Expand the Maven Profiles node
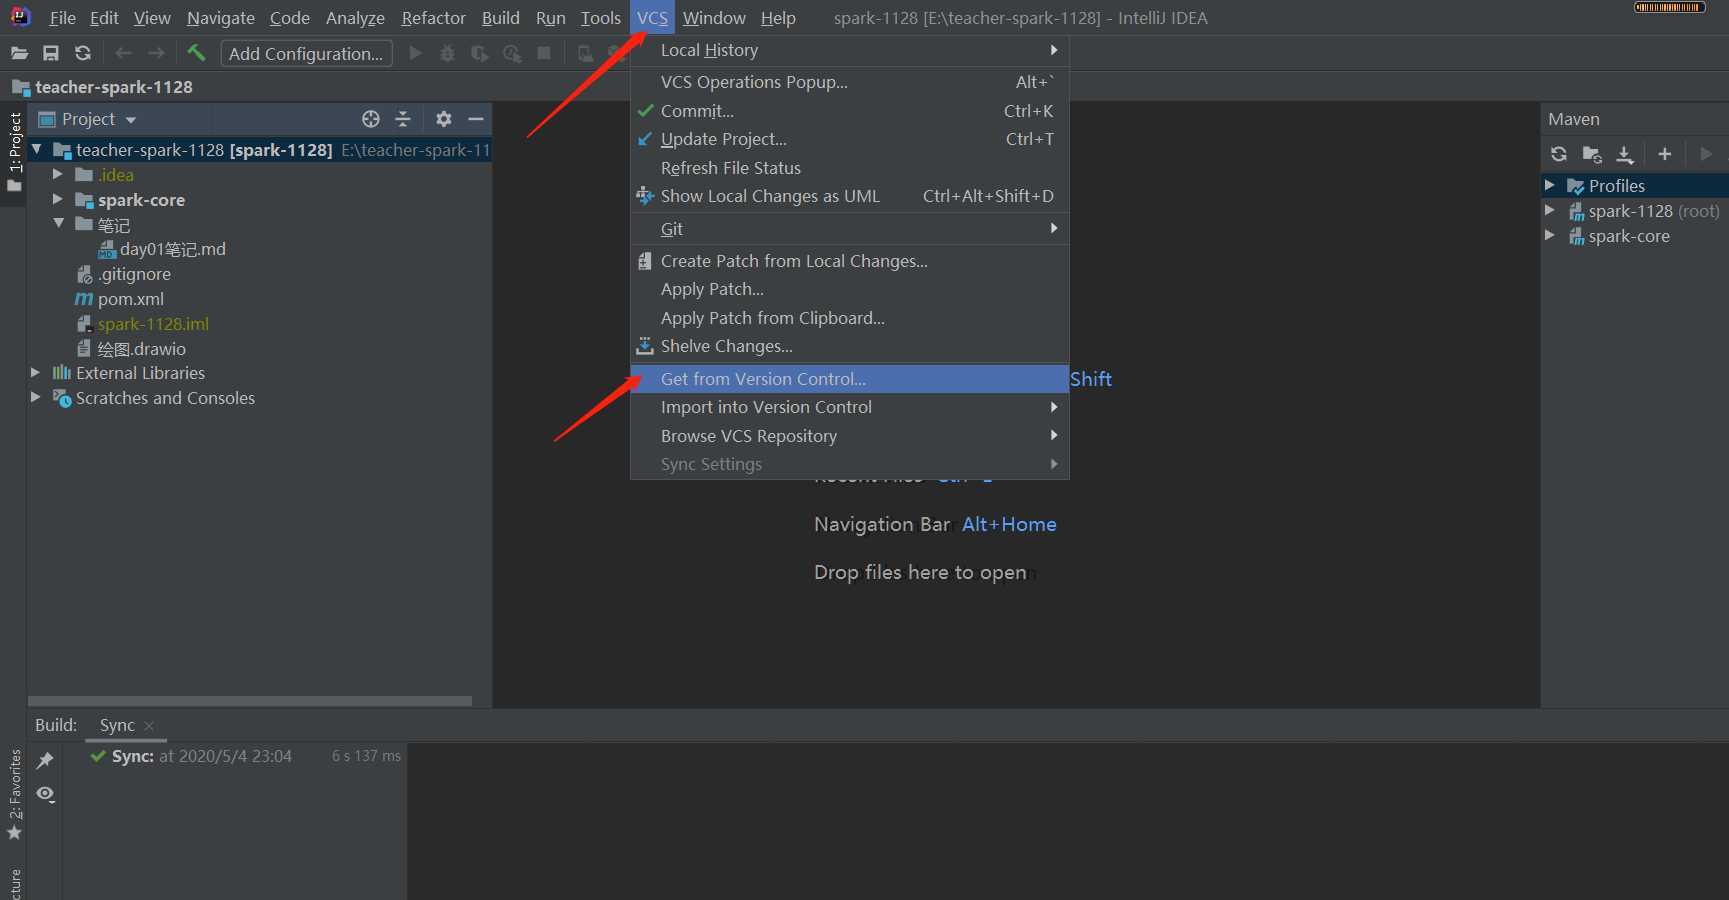Image resolution: width=1729 pixels, height=900 pixels. click(1550, 186)
